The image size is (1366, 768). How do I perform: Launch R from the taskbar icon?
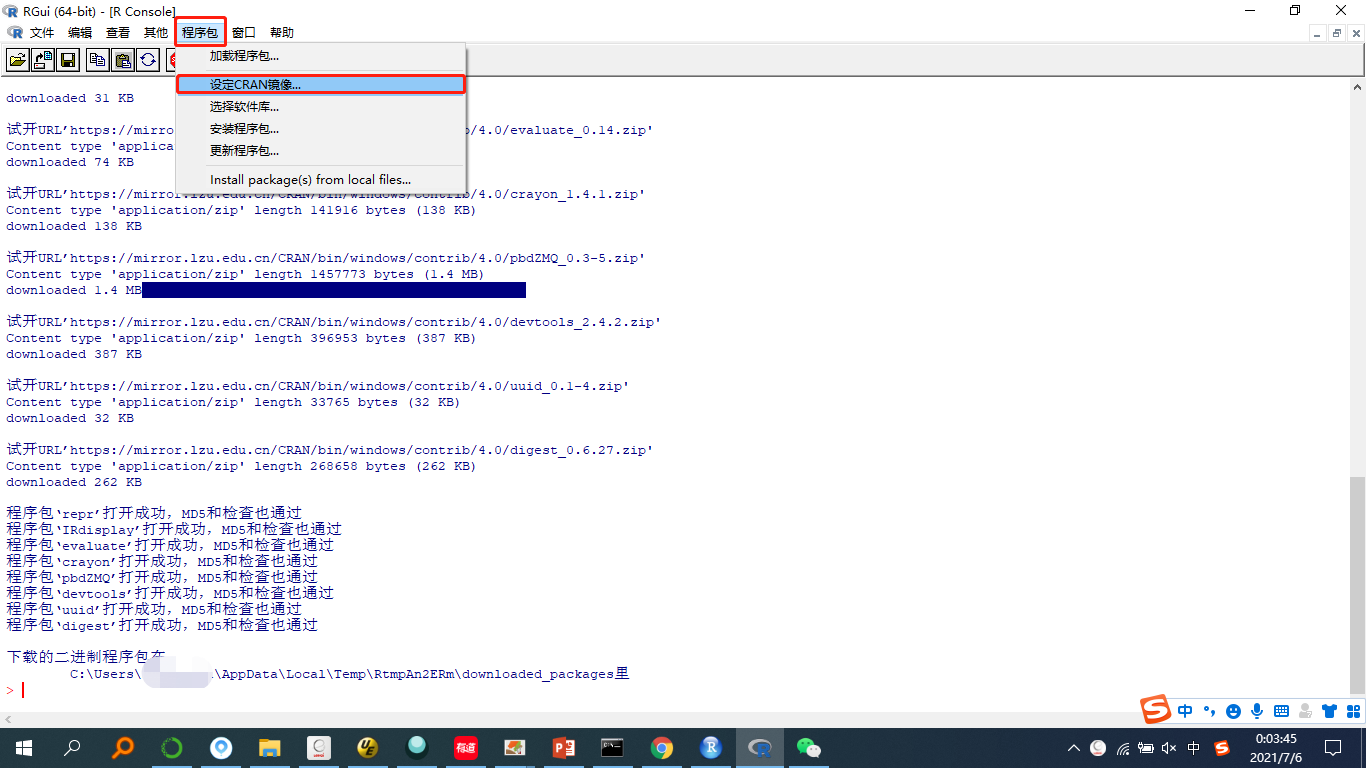point(709,747)
